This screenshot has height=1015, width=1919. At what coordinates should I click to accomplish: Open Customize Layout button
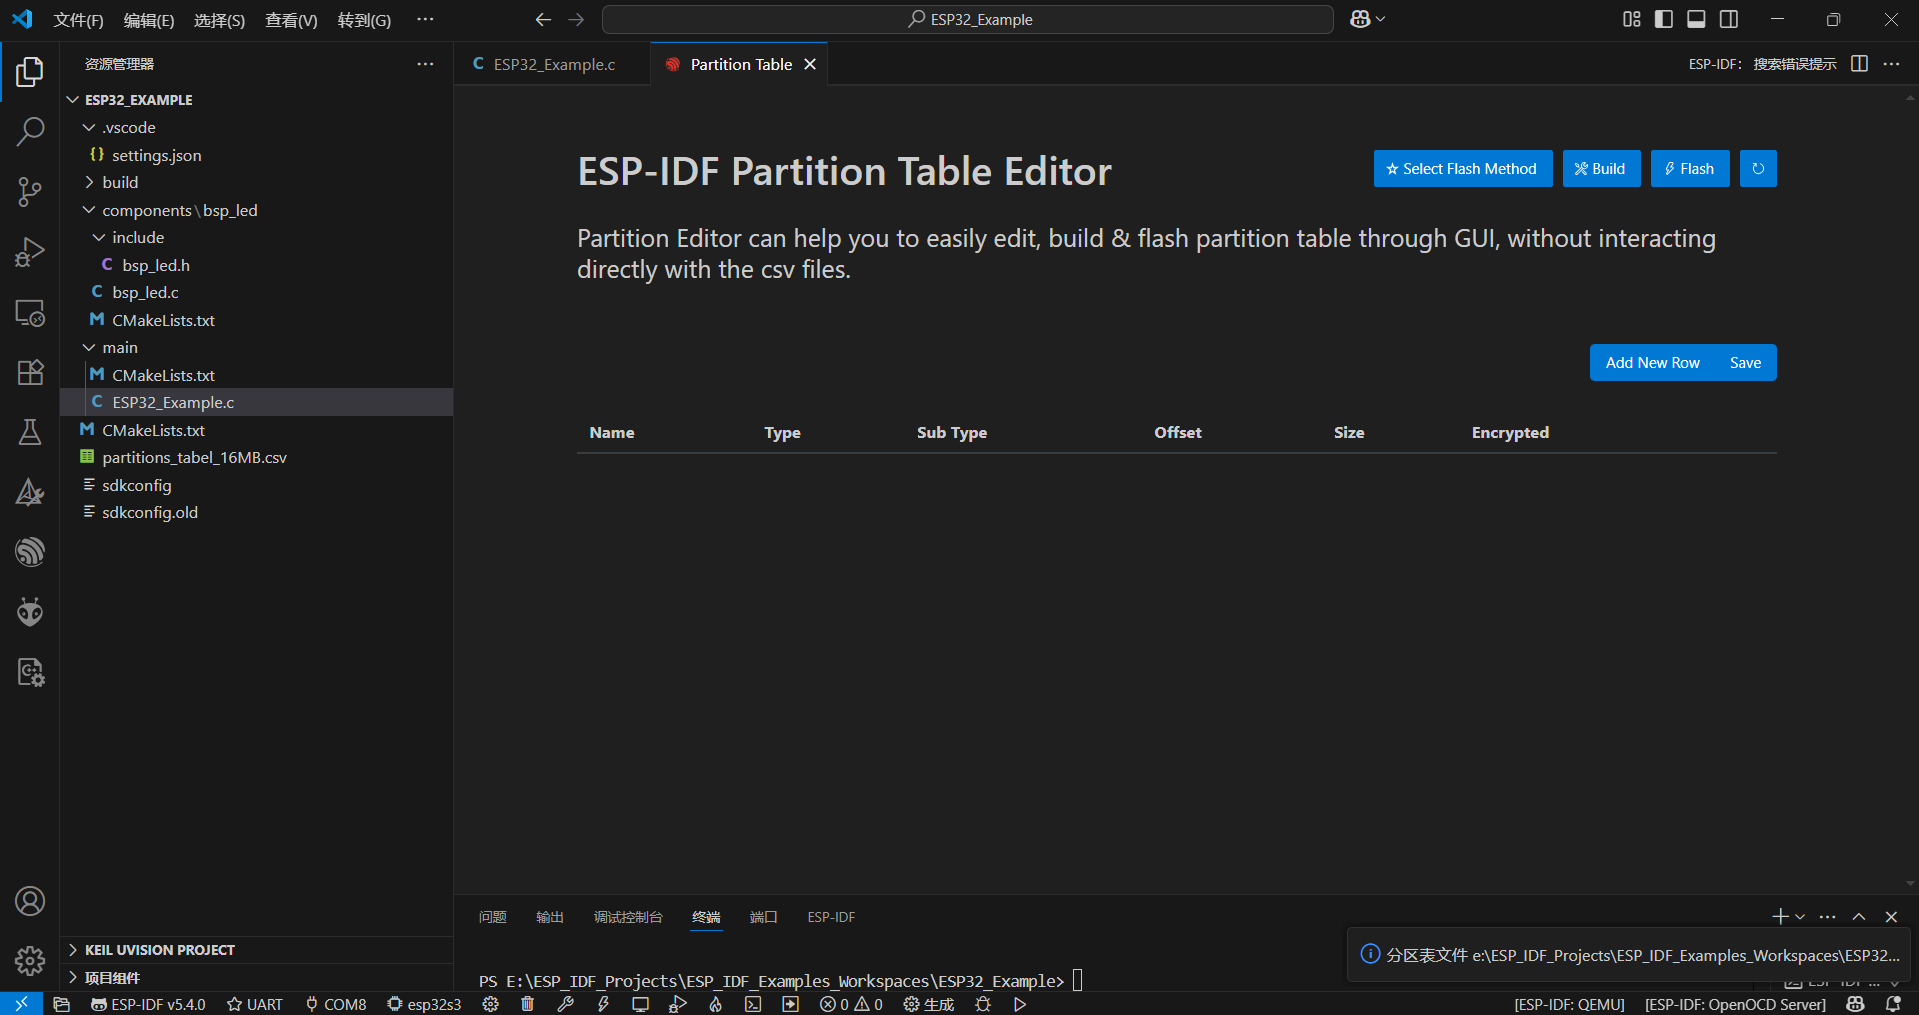click(1632, 19)
